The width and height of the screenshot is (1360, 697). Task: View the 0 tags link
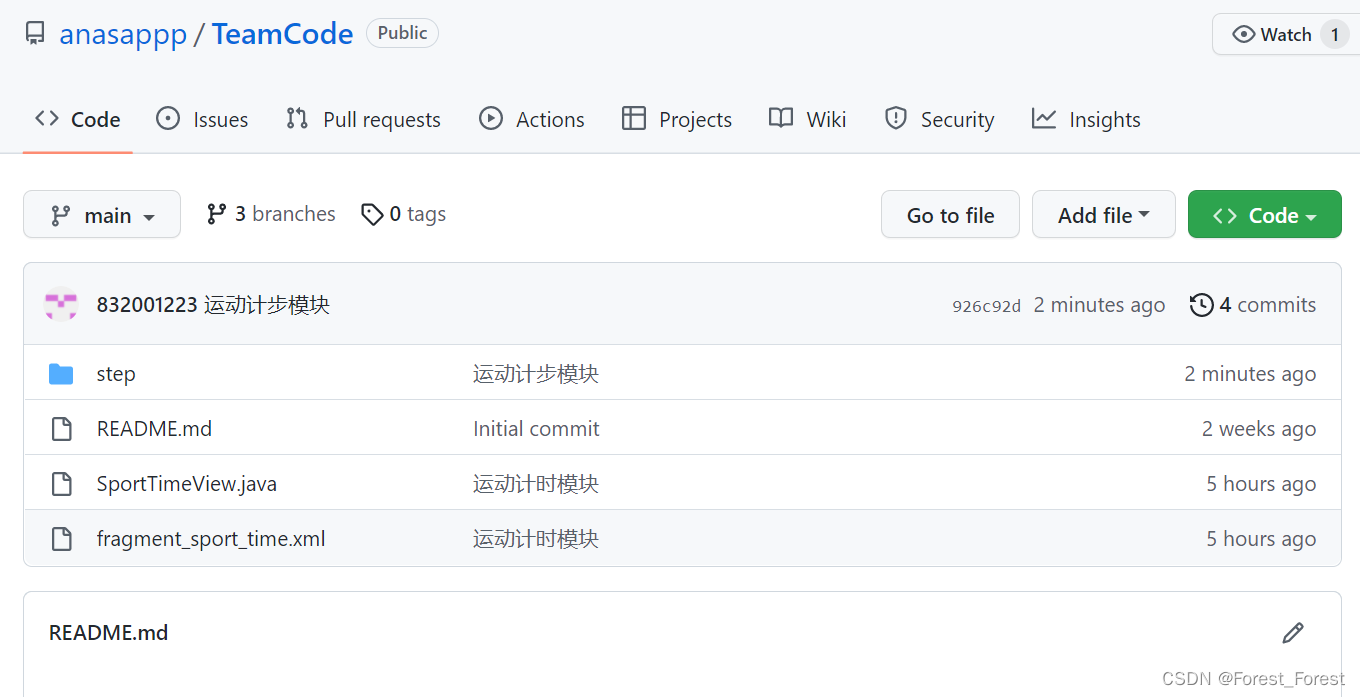click(x=404, y=214)
